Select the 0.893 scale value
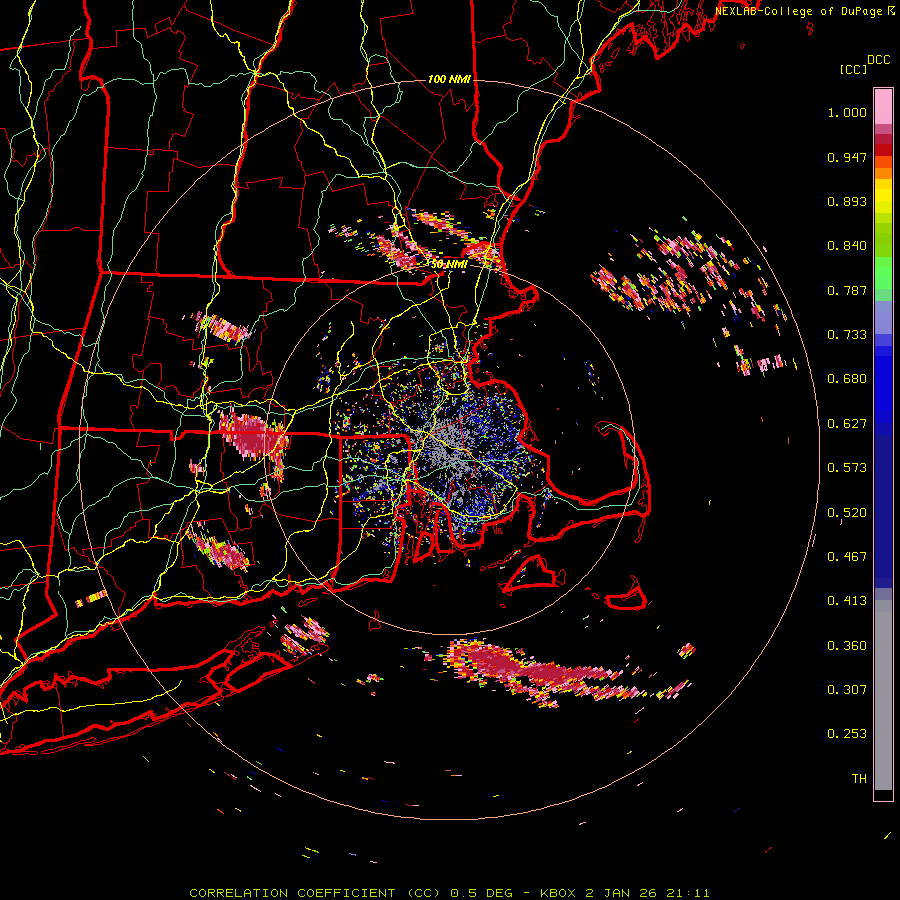The image size is (900, 900). (x=847, y=201)
